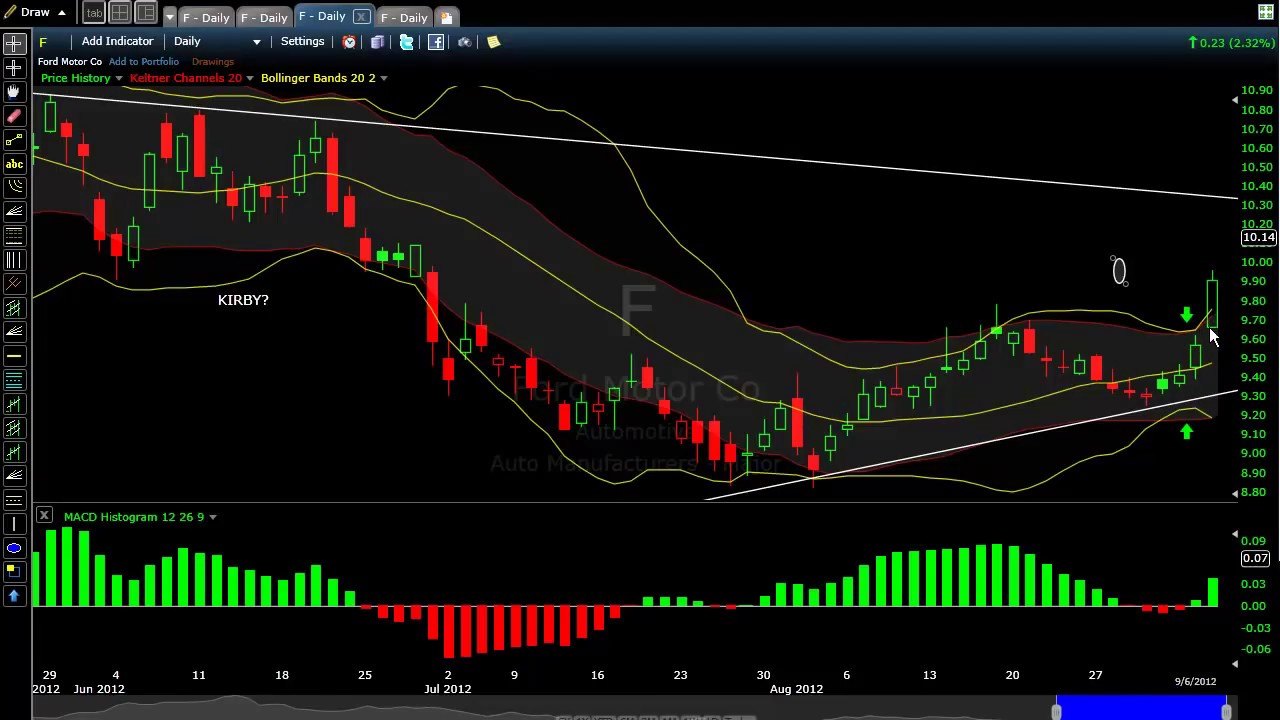Screen dimensions: 1280x720
Task: Click the 0.23 (2.32%) price change
Action: (x=1232, y=42)
